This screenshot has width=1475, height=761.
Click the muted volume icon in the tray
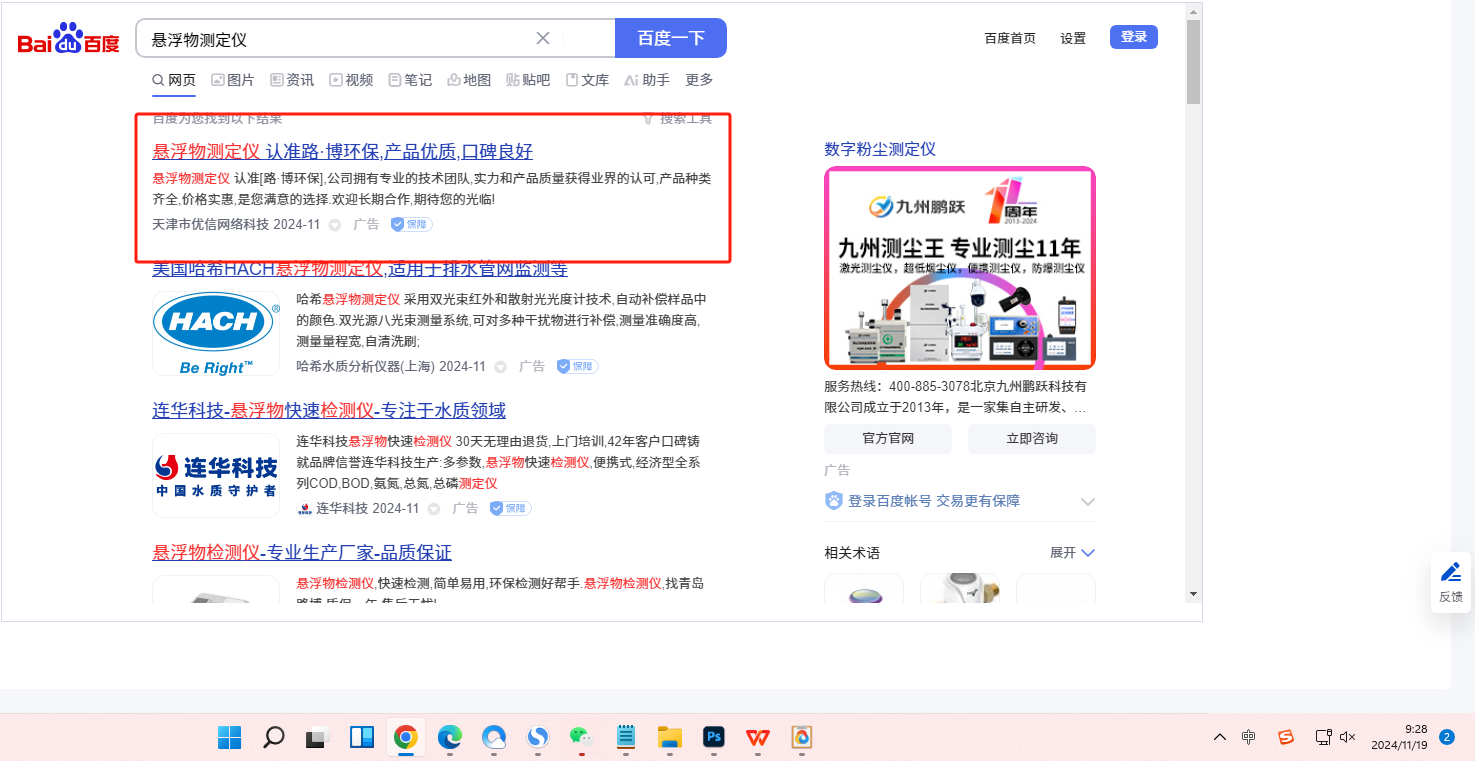(1347, 738)
